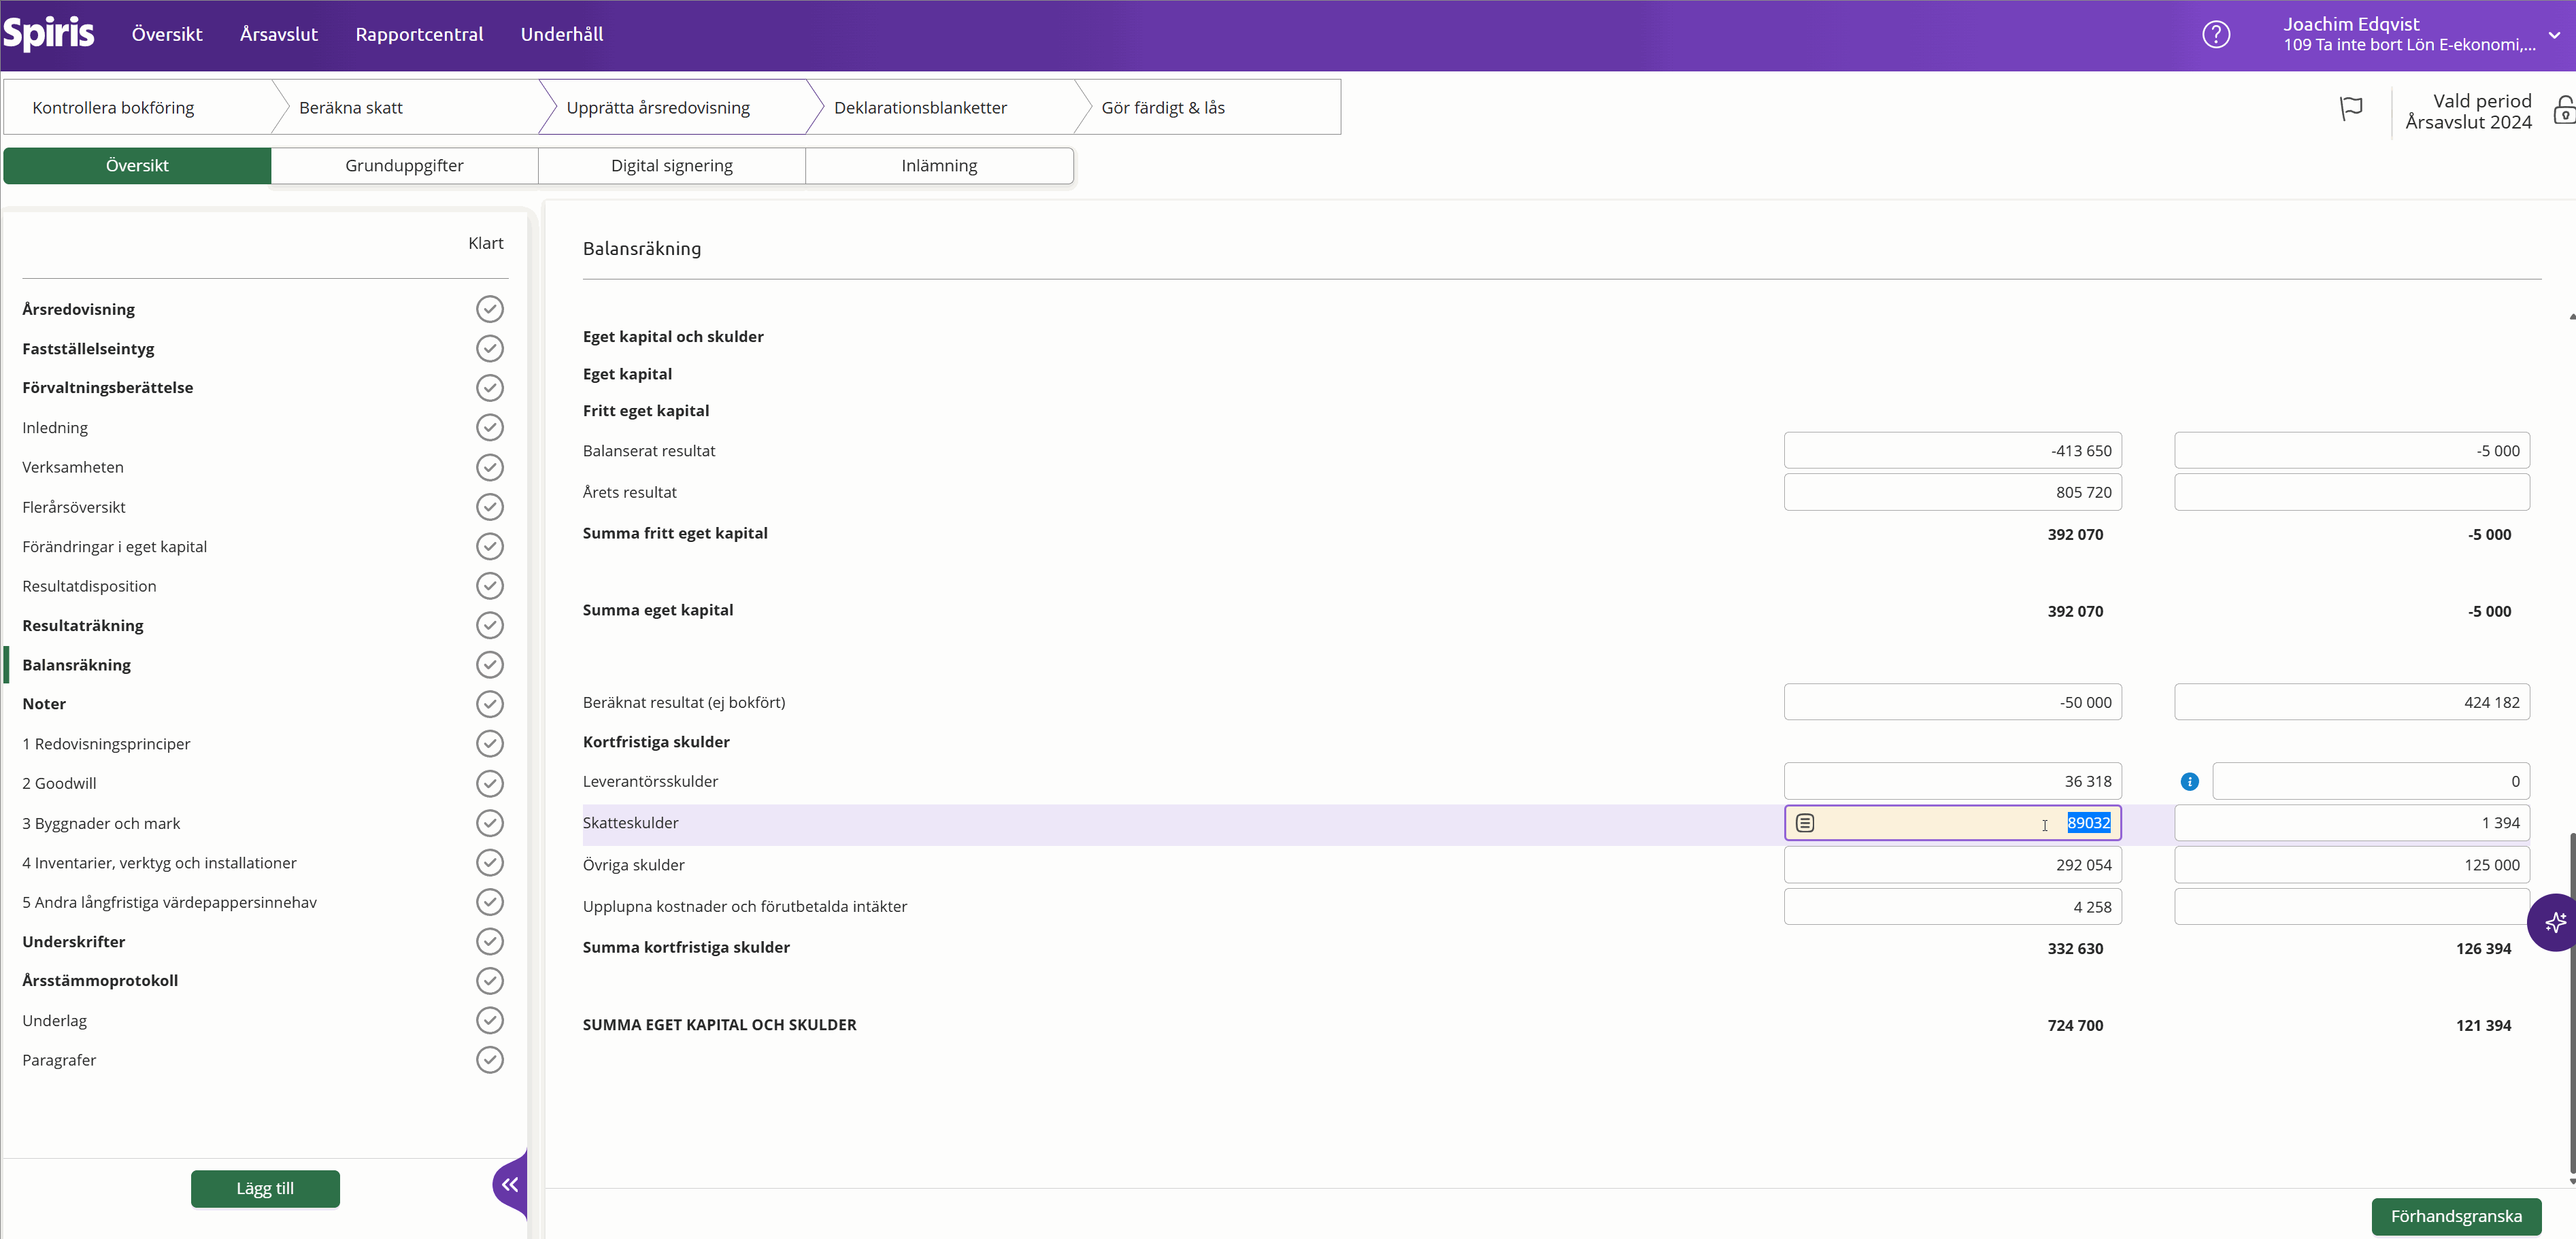Click Beräknat resultat previous-year field 424 182
This screenshot has width=2576, height=1239.
point(2352,703)
